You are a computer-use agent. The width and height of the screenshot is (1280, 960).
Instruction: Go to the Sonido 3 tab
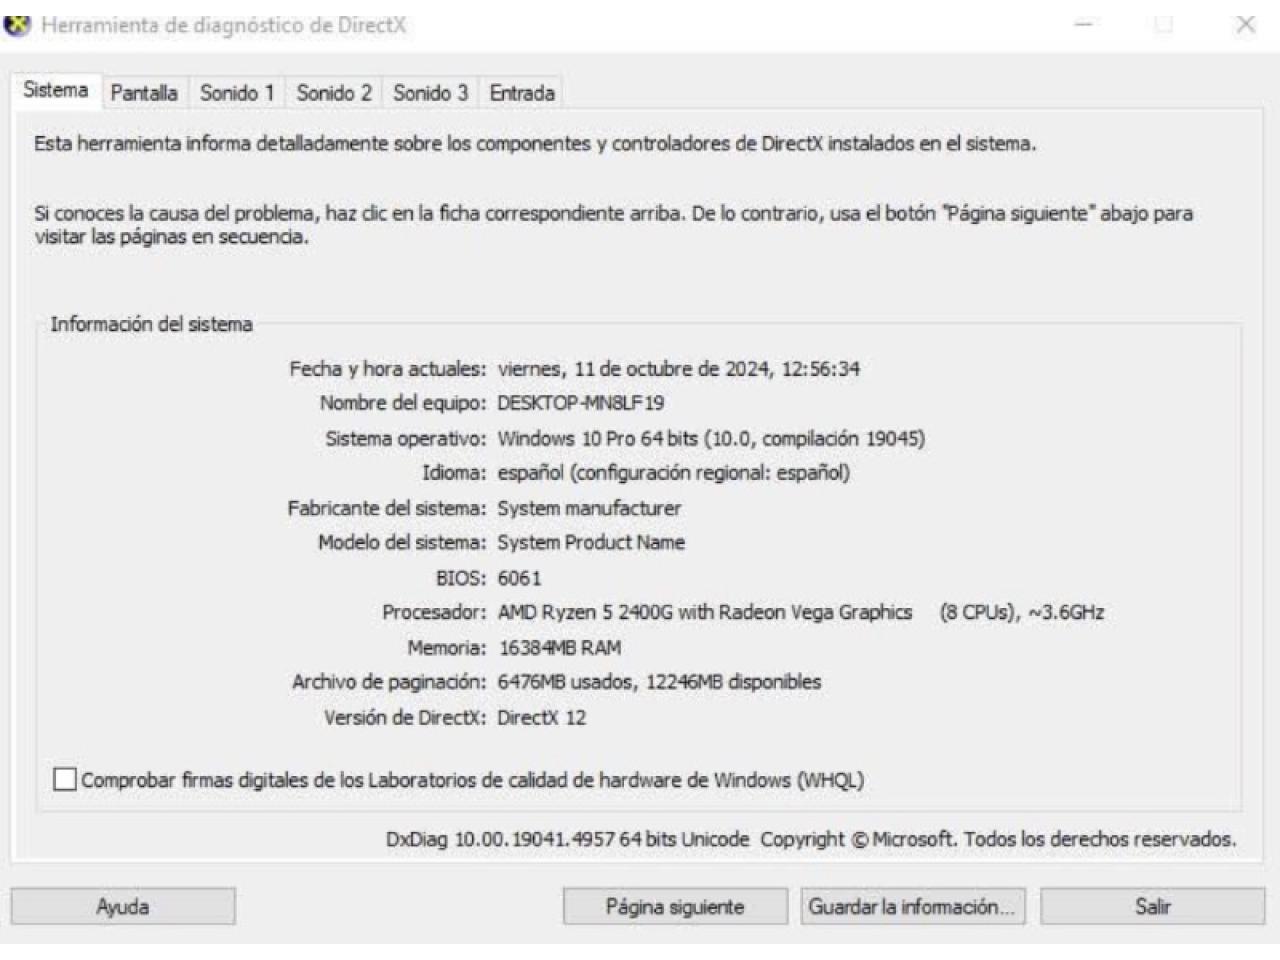[430, 93]
